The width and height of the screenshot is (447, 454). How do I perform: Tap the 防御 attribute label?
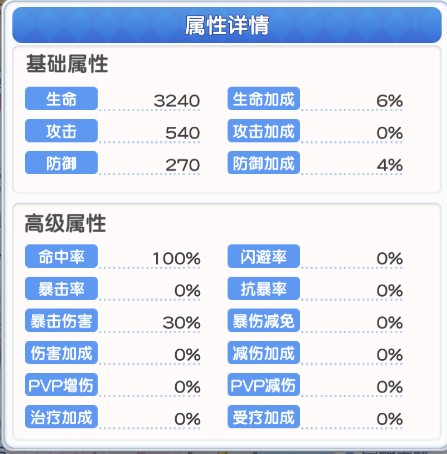pyautogui.click(x=61, y=163)
